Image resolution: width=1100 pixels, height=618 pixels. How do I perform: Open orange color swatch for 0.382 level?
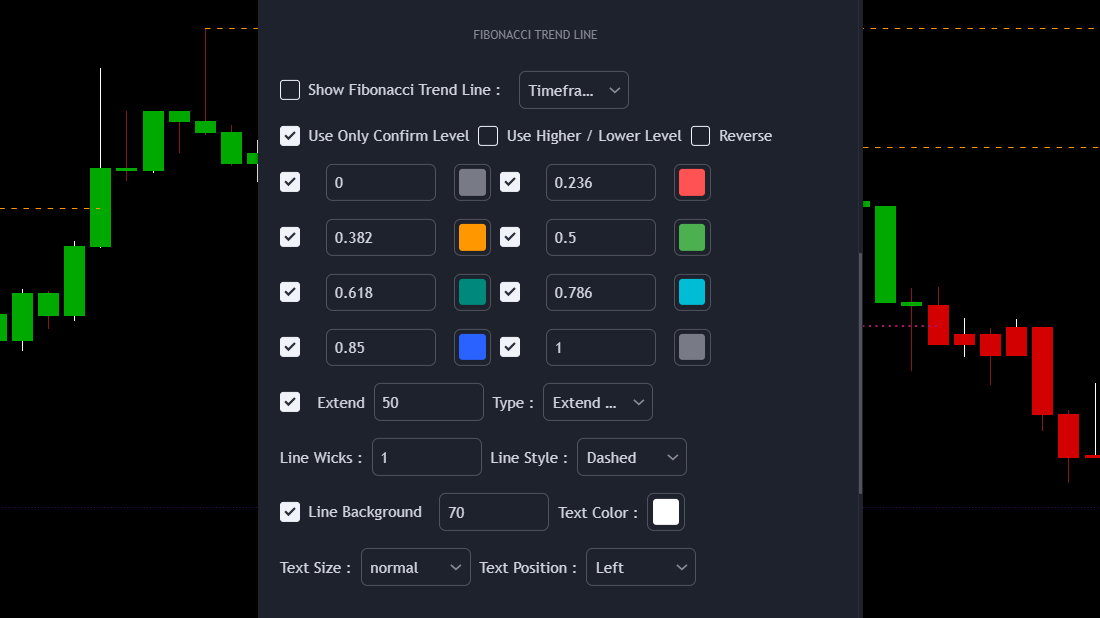pyautogui.click(x=472, y=237)
